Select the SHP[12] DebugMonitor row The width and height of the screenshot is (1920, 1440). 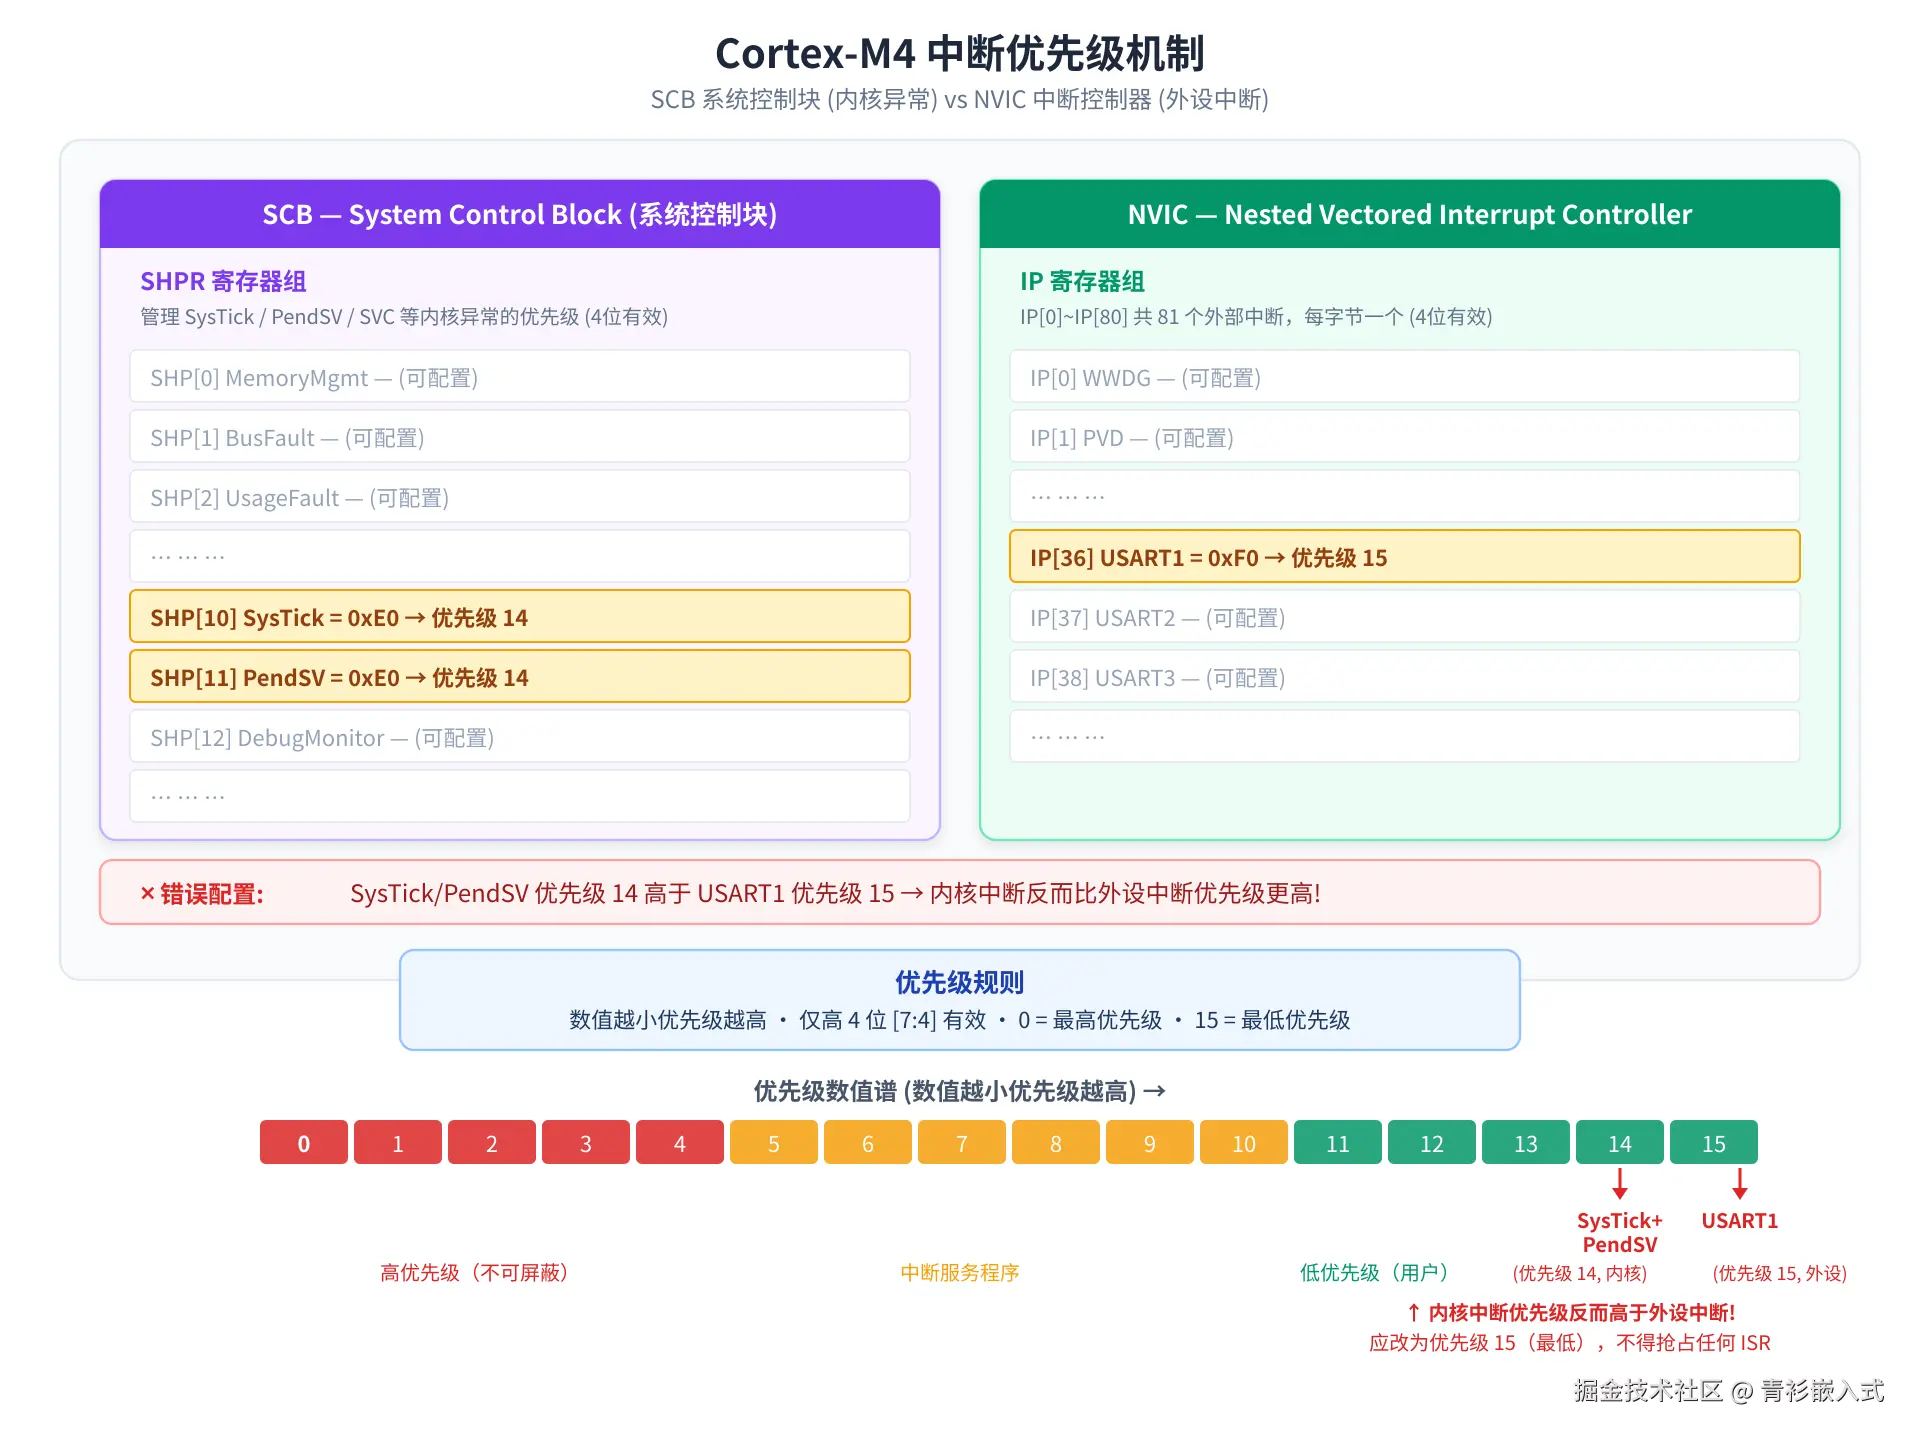click(520, 737)
